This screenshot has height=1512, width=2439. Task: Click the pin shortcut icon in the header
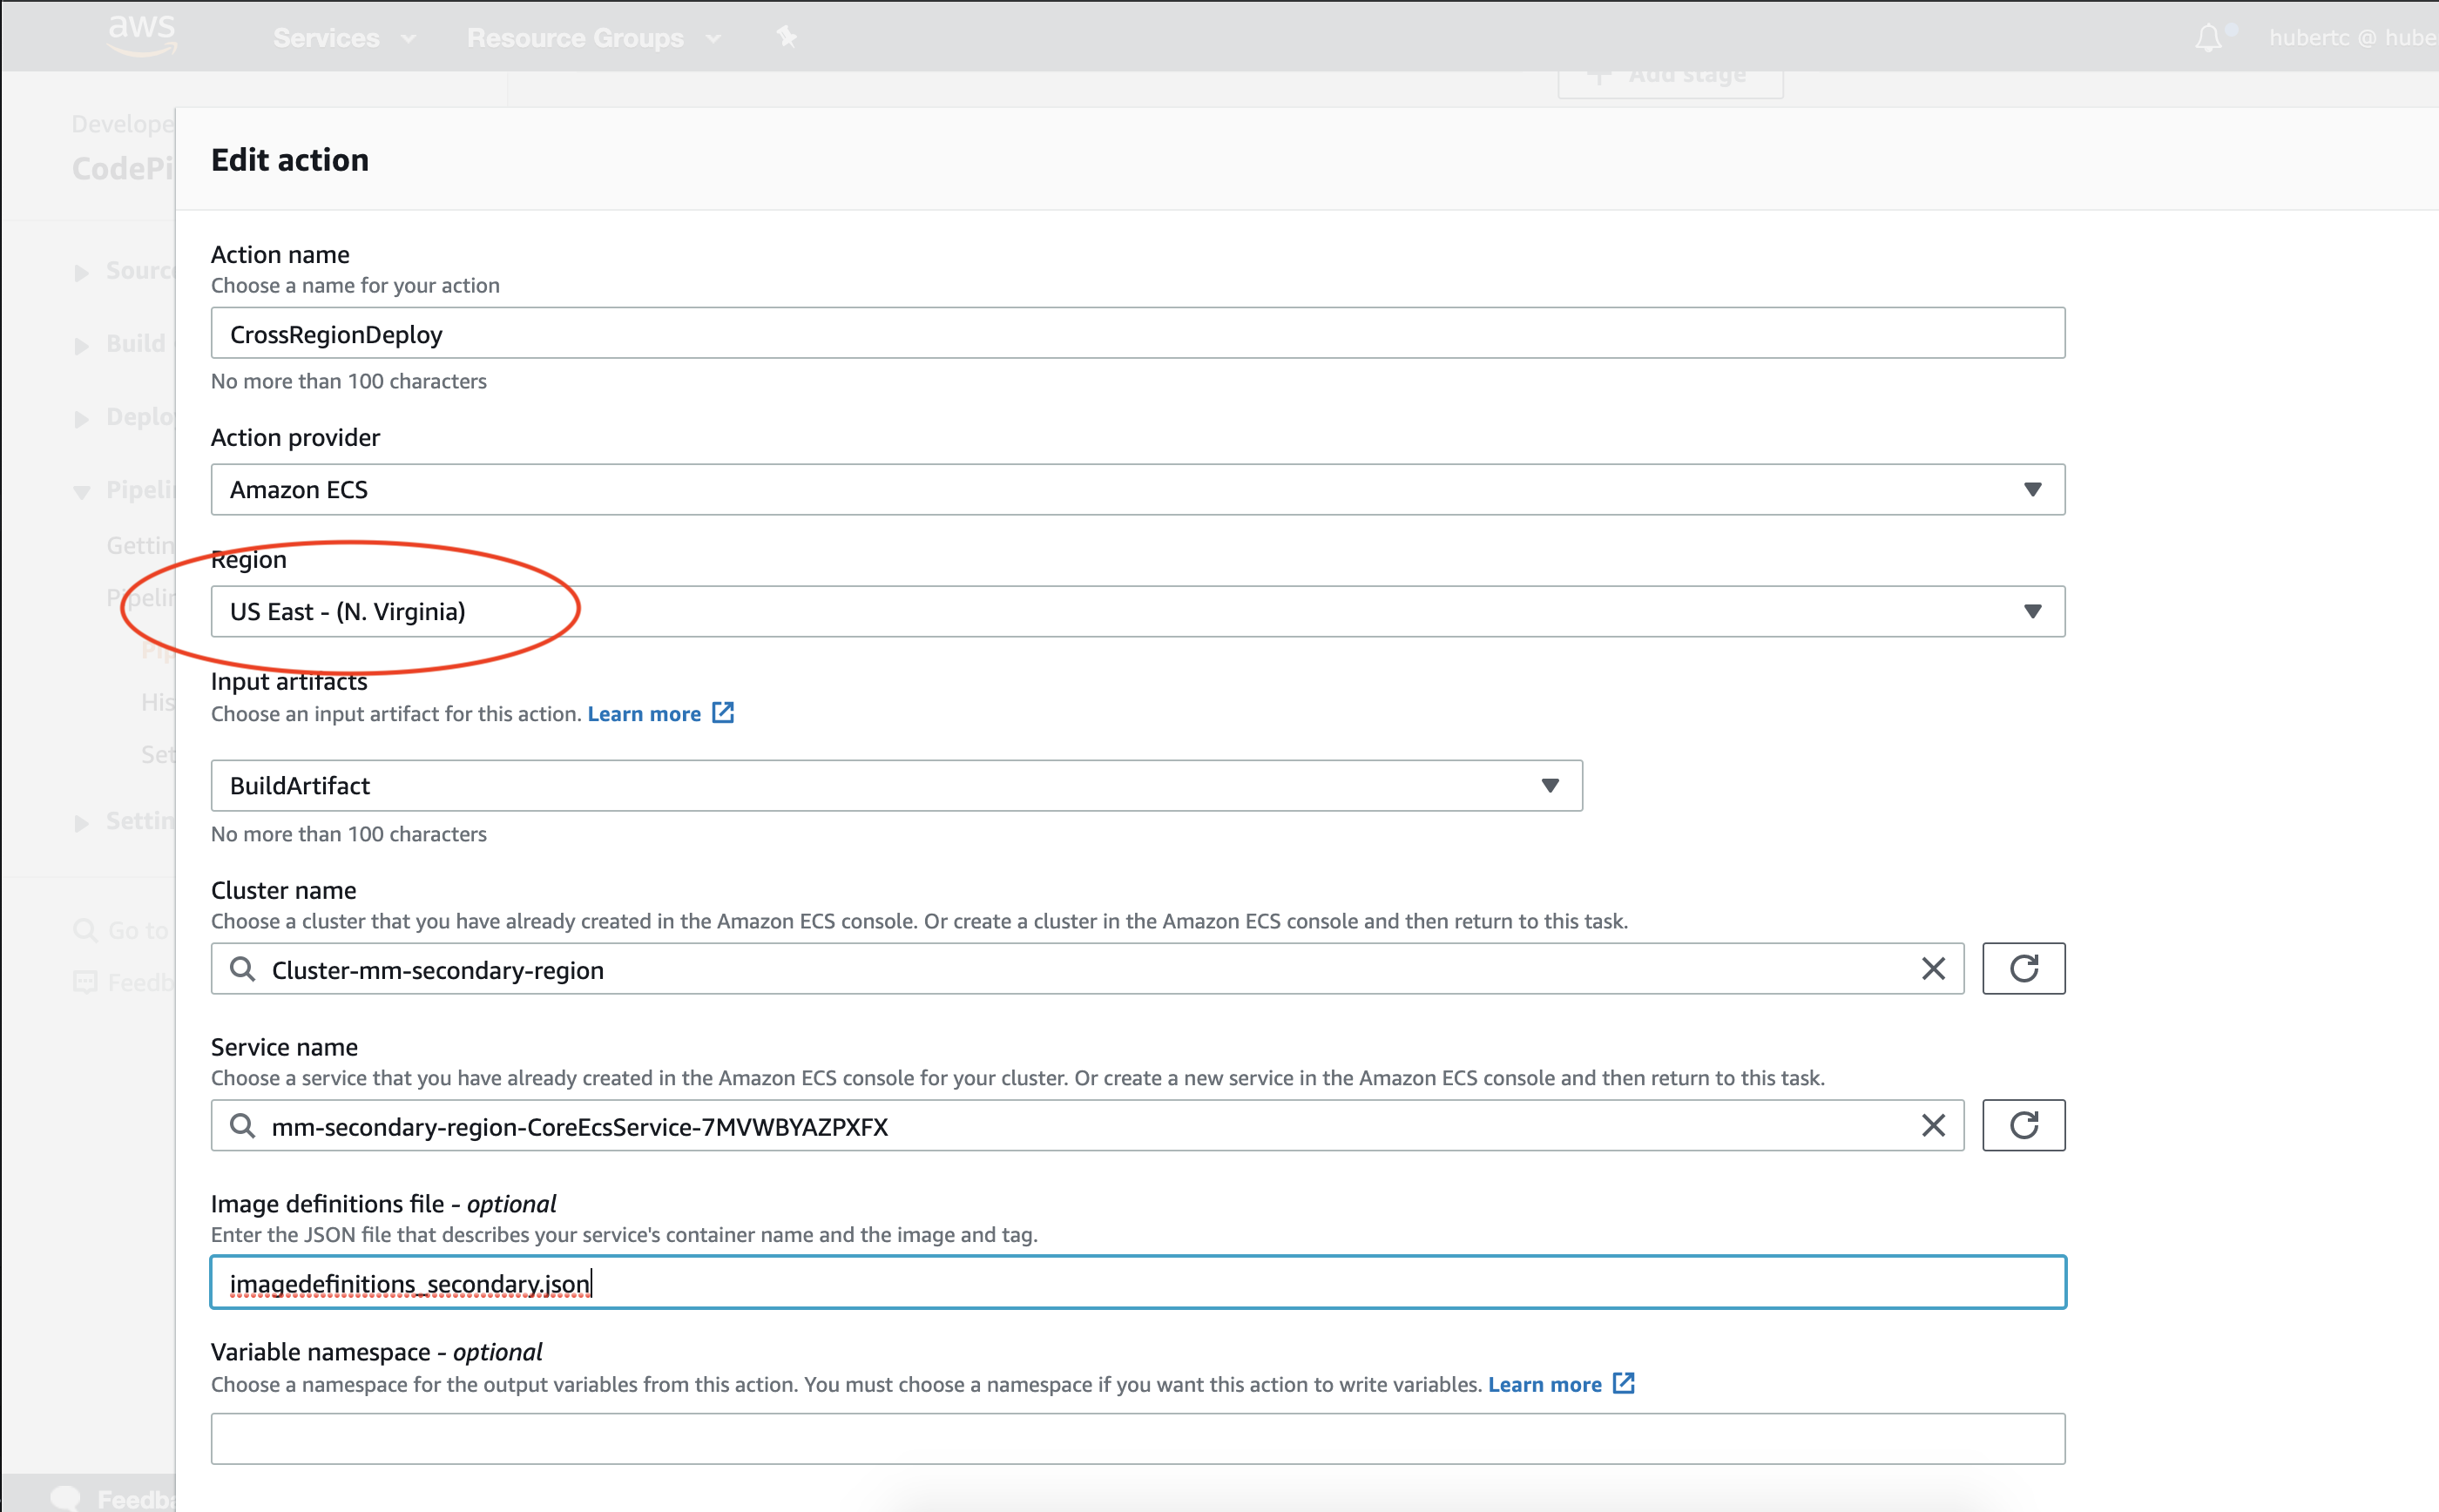click(x=787, y=37)
